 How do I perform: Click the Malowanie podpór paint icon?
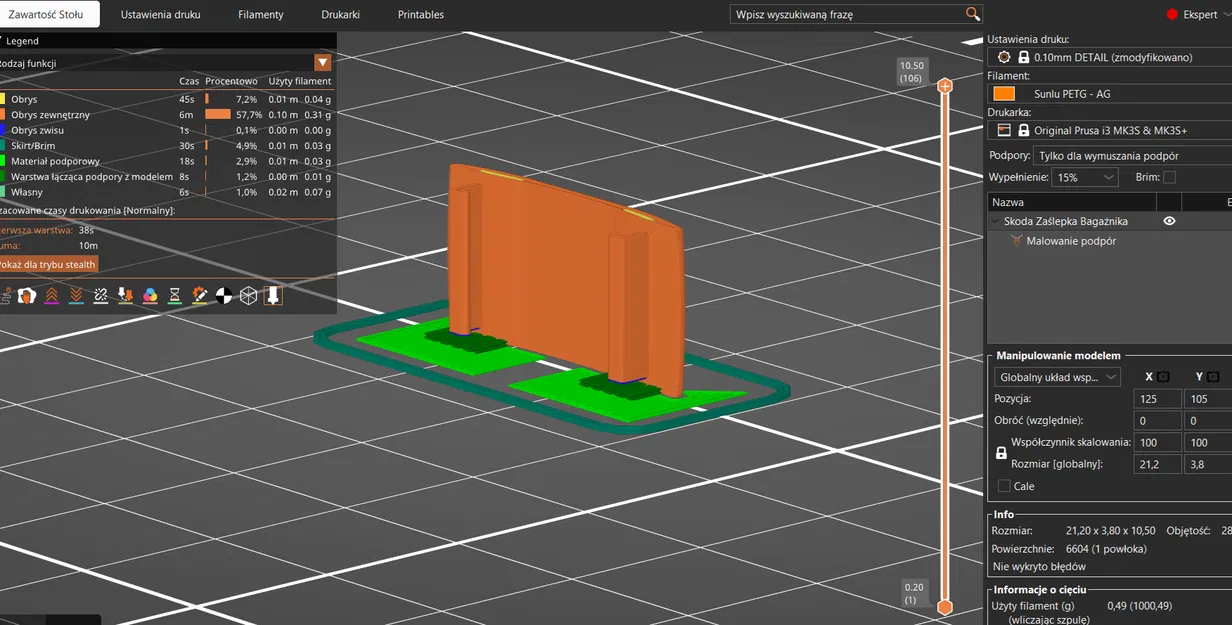[1016, 241]
